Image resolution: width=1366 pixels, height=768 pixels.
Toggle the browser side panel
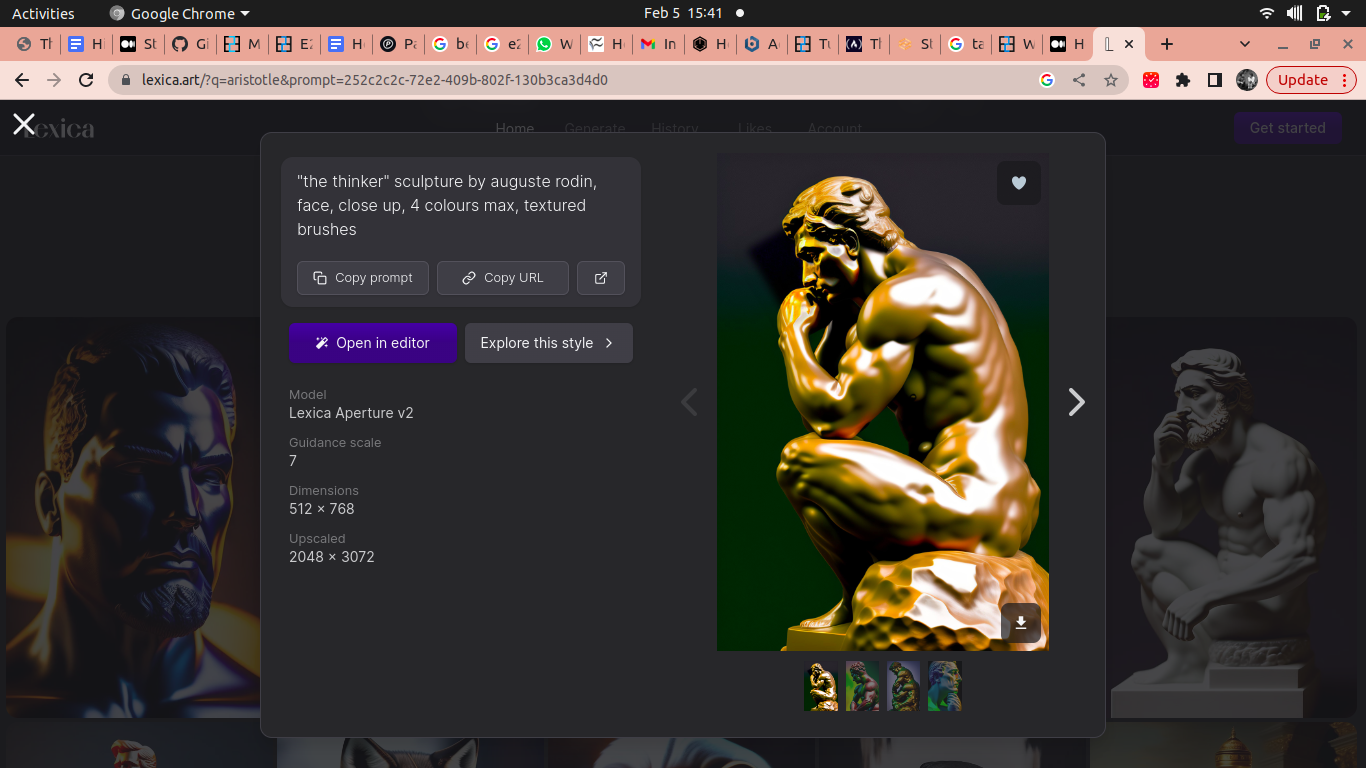(x=1215, y=80)
